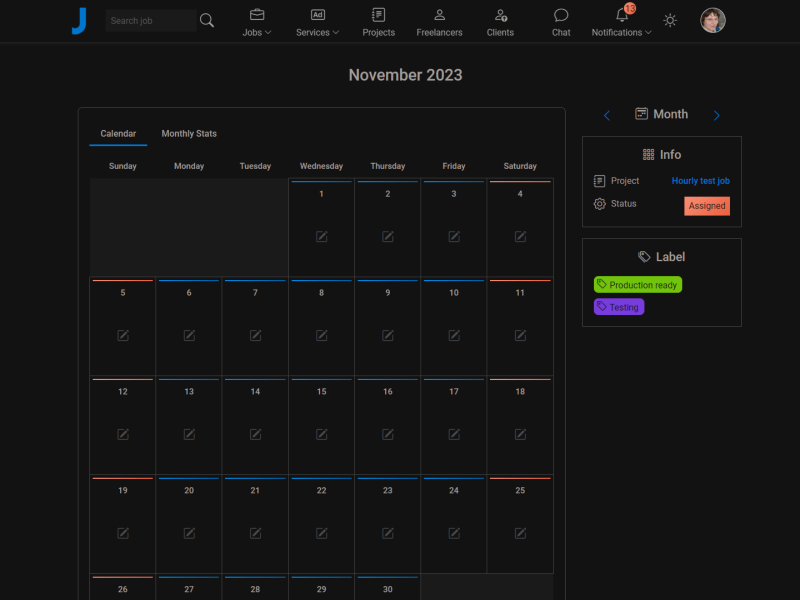
Task: Click the search magnifier icon
Action: (207, 20)
